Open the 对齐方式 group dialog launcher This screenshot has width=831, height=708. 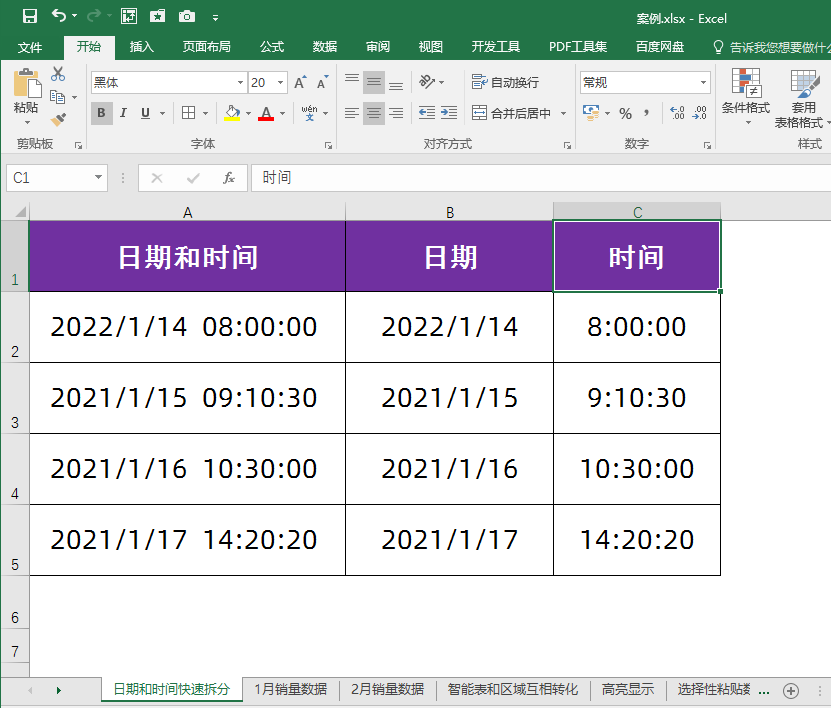coord(567,145)
